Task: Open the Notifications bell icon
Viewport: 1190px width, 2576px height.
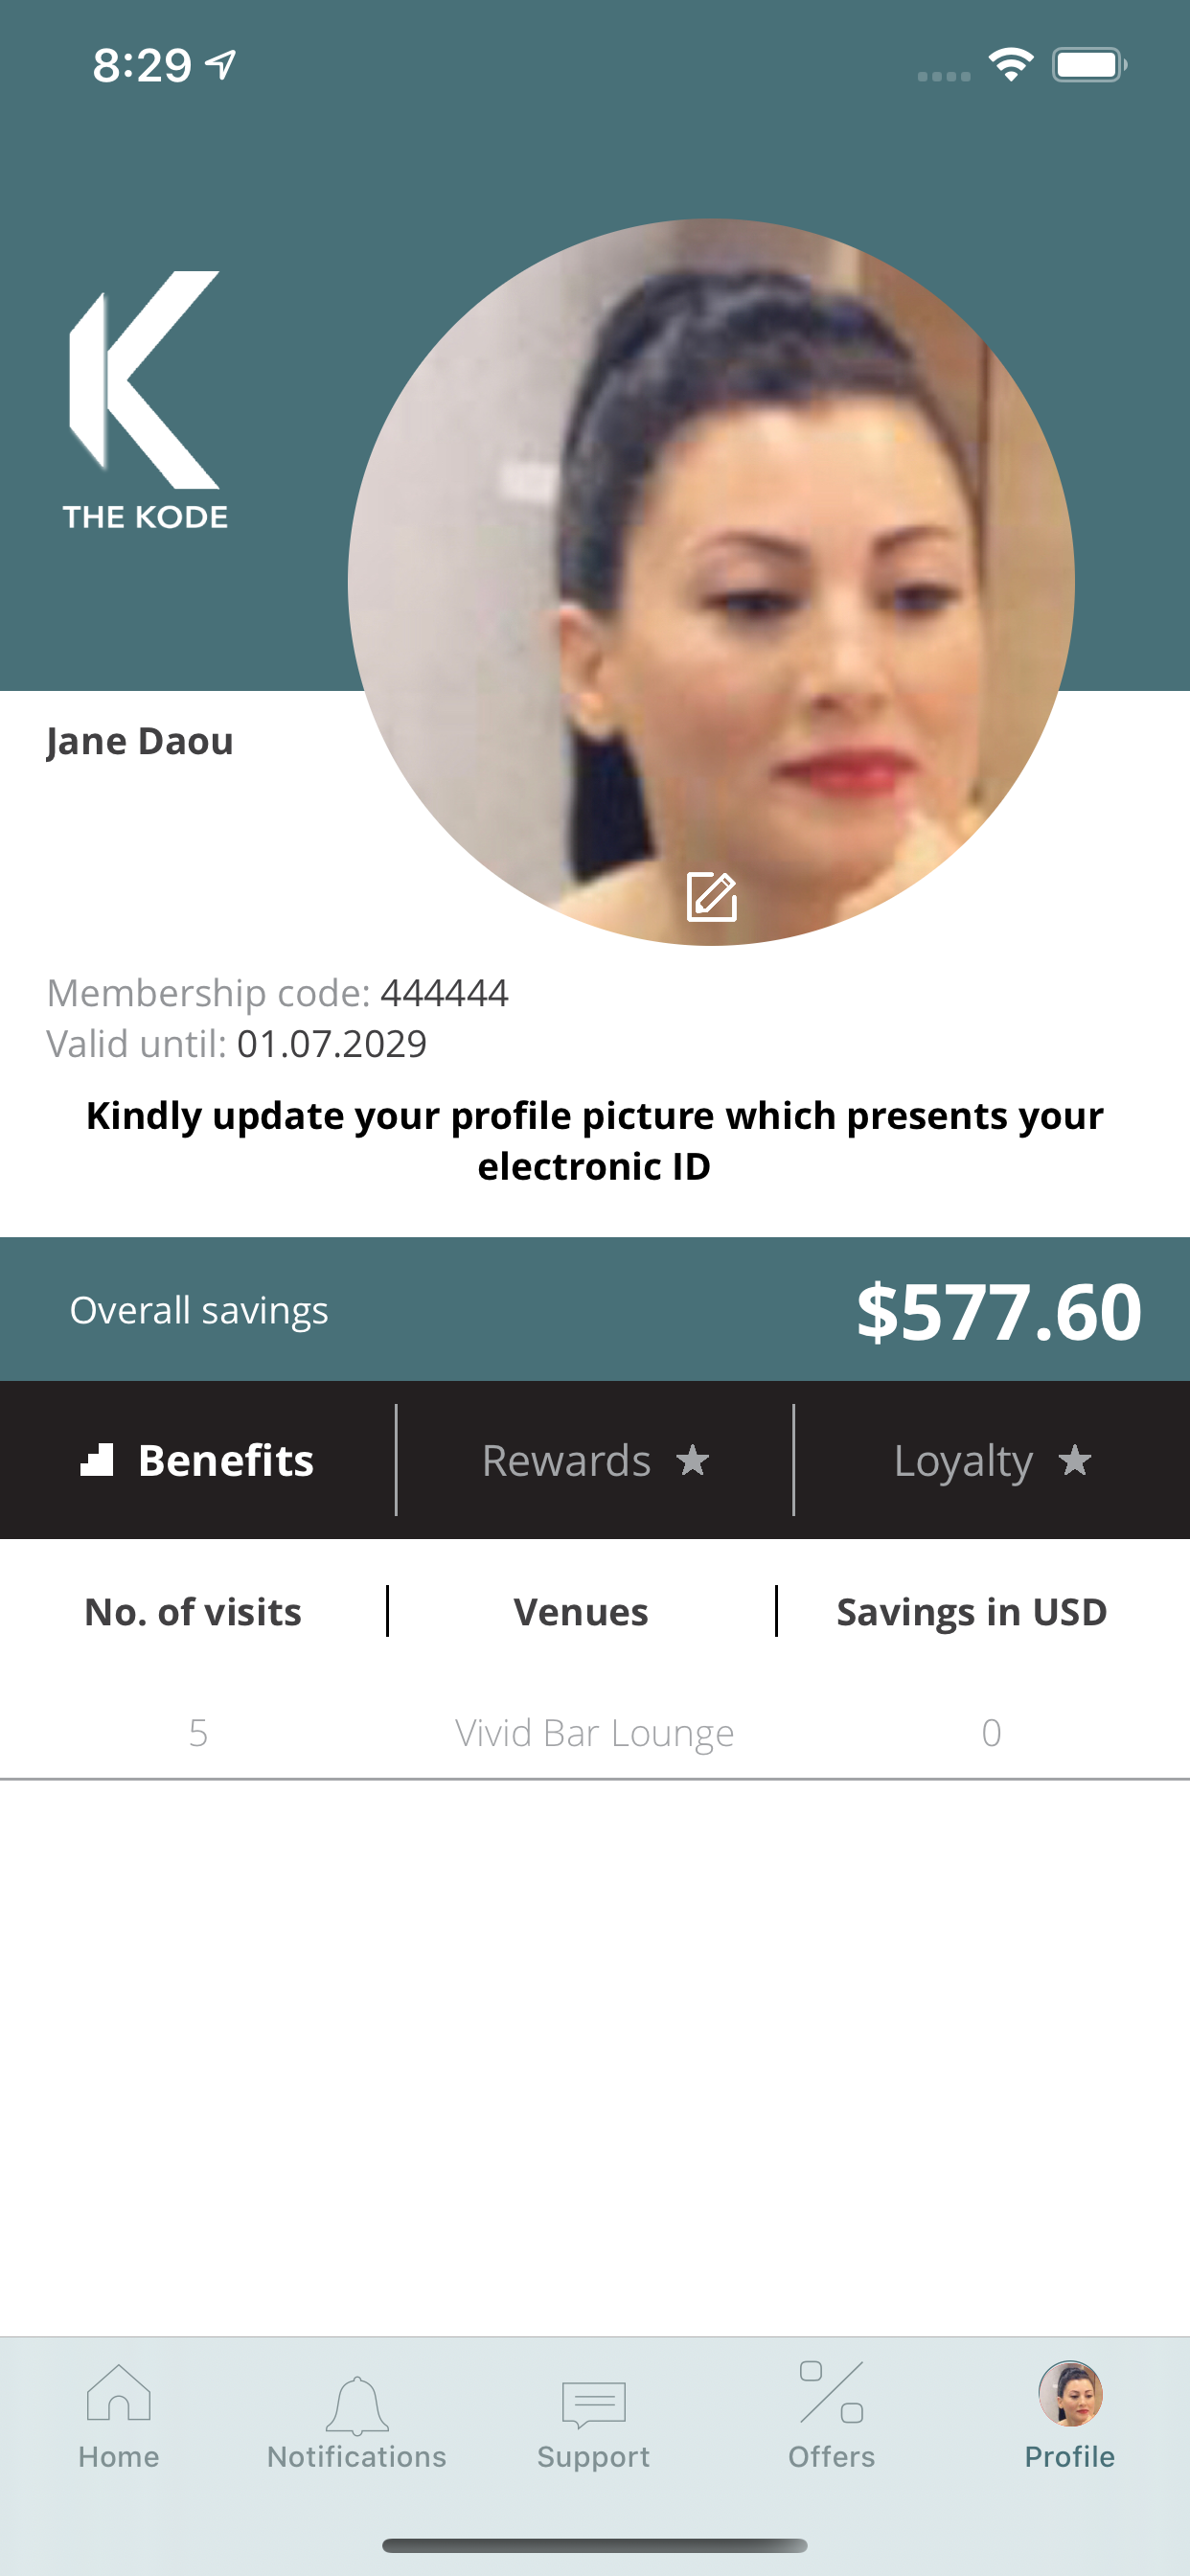Action: (357, 2405)
